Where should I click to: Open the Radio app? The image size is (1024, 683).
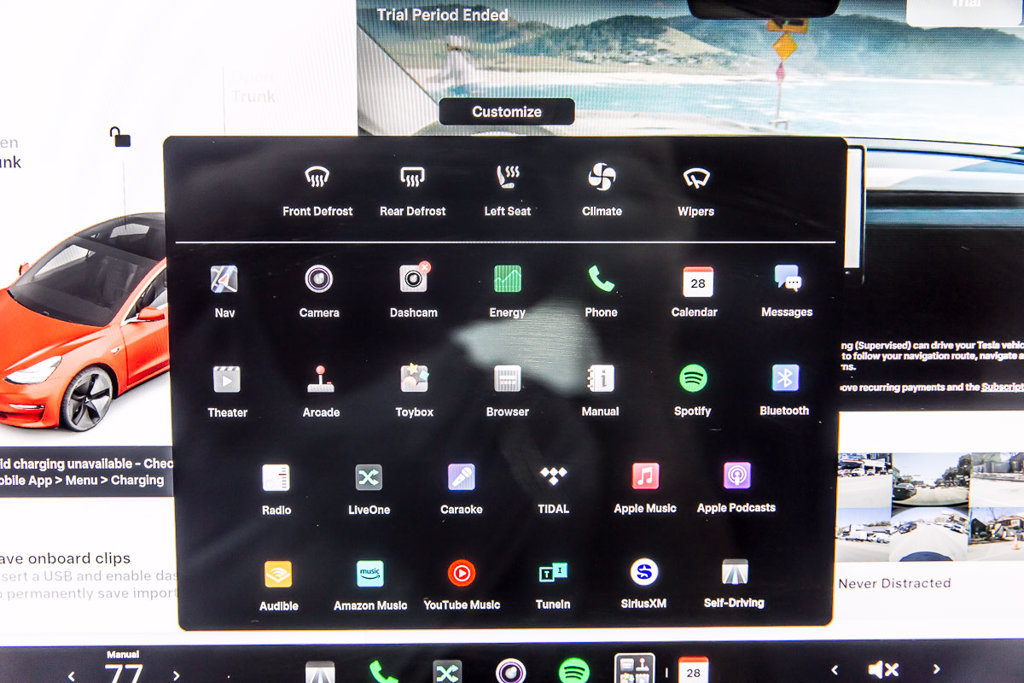click(276, 477)
